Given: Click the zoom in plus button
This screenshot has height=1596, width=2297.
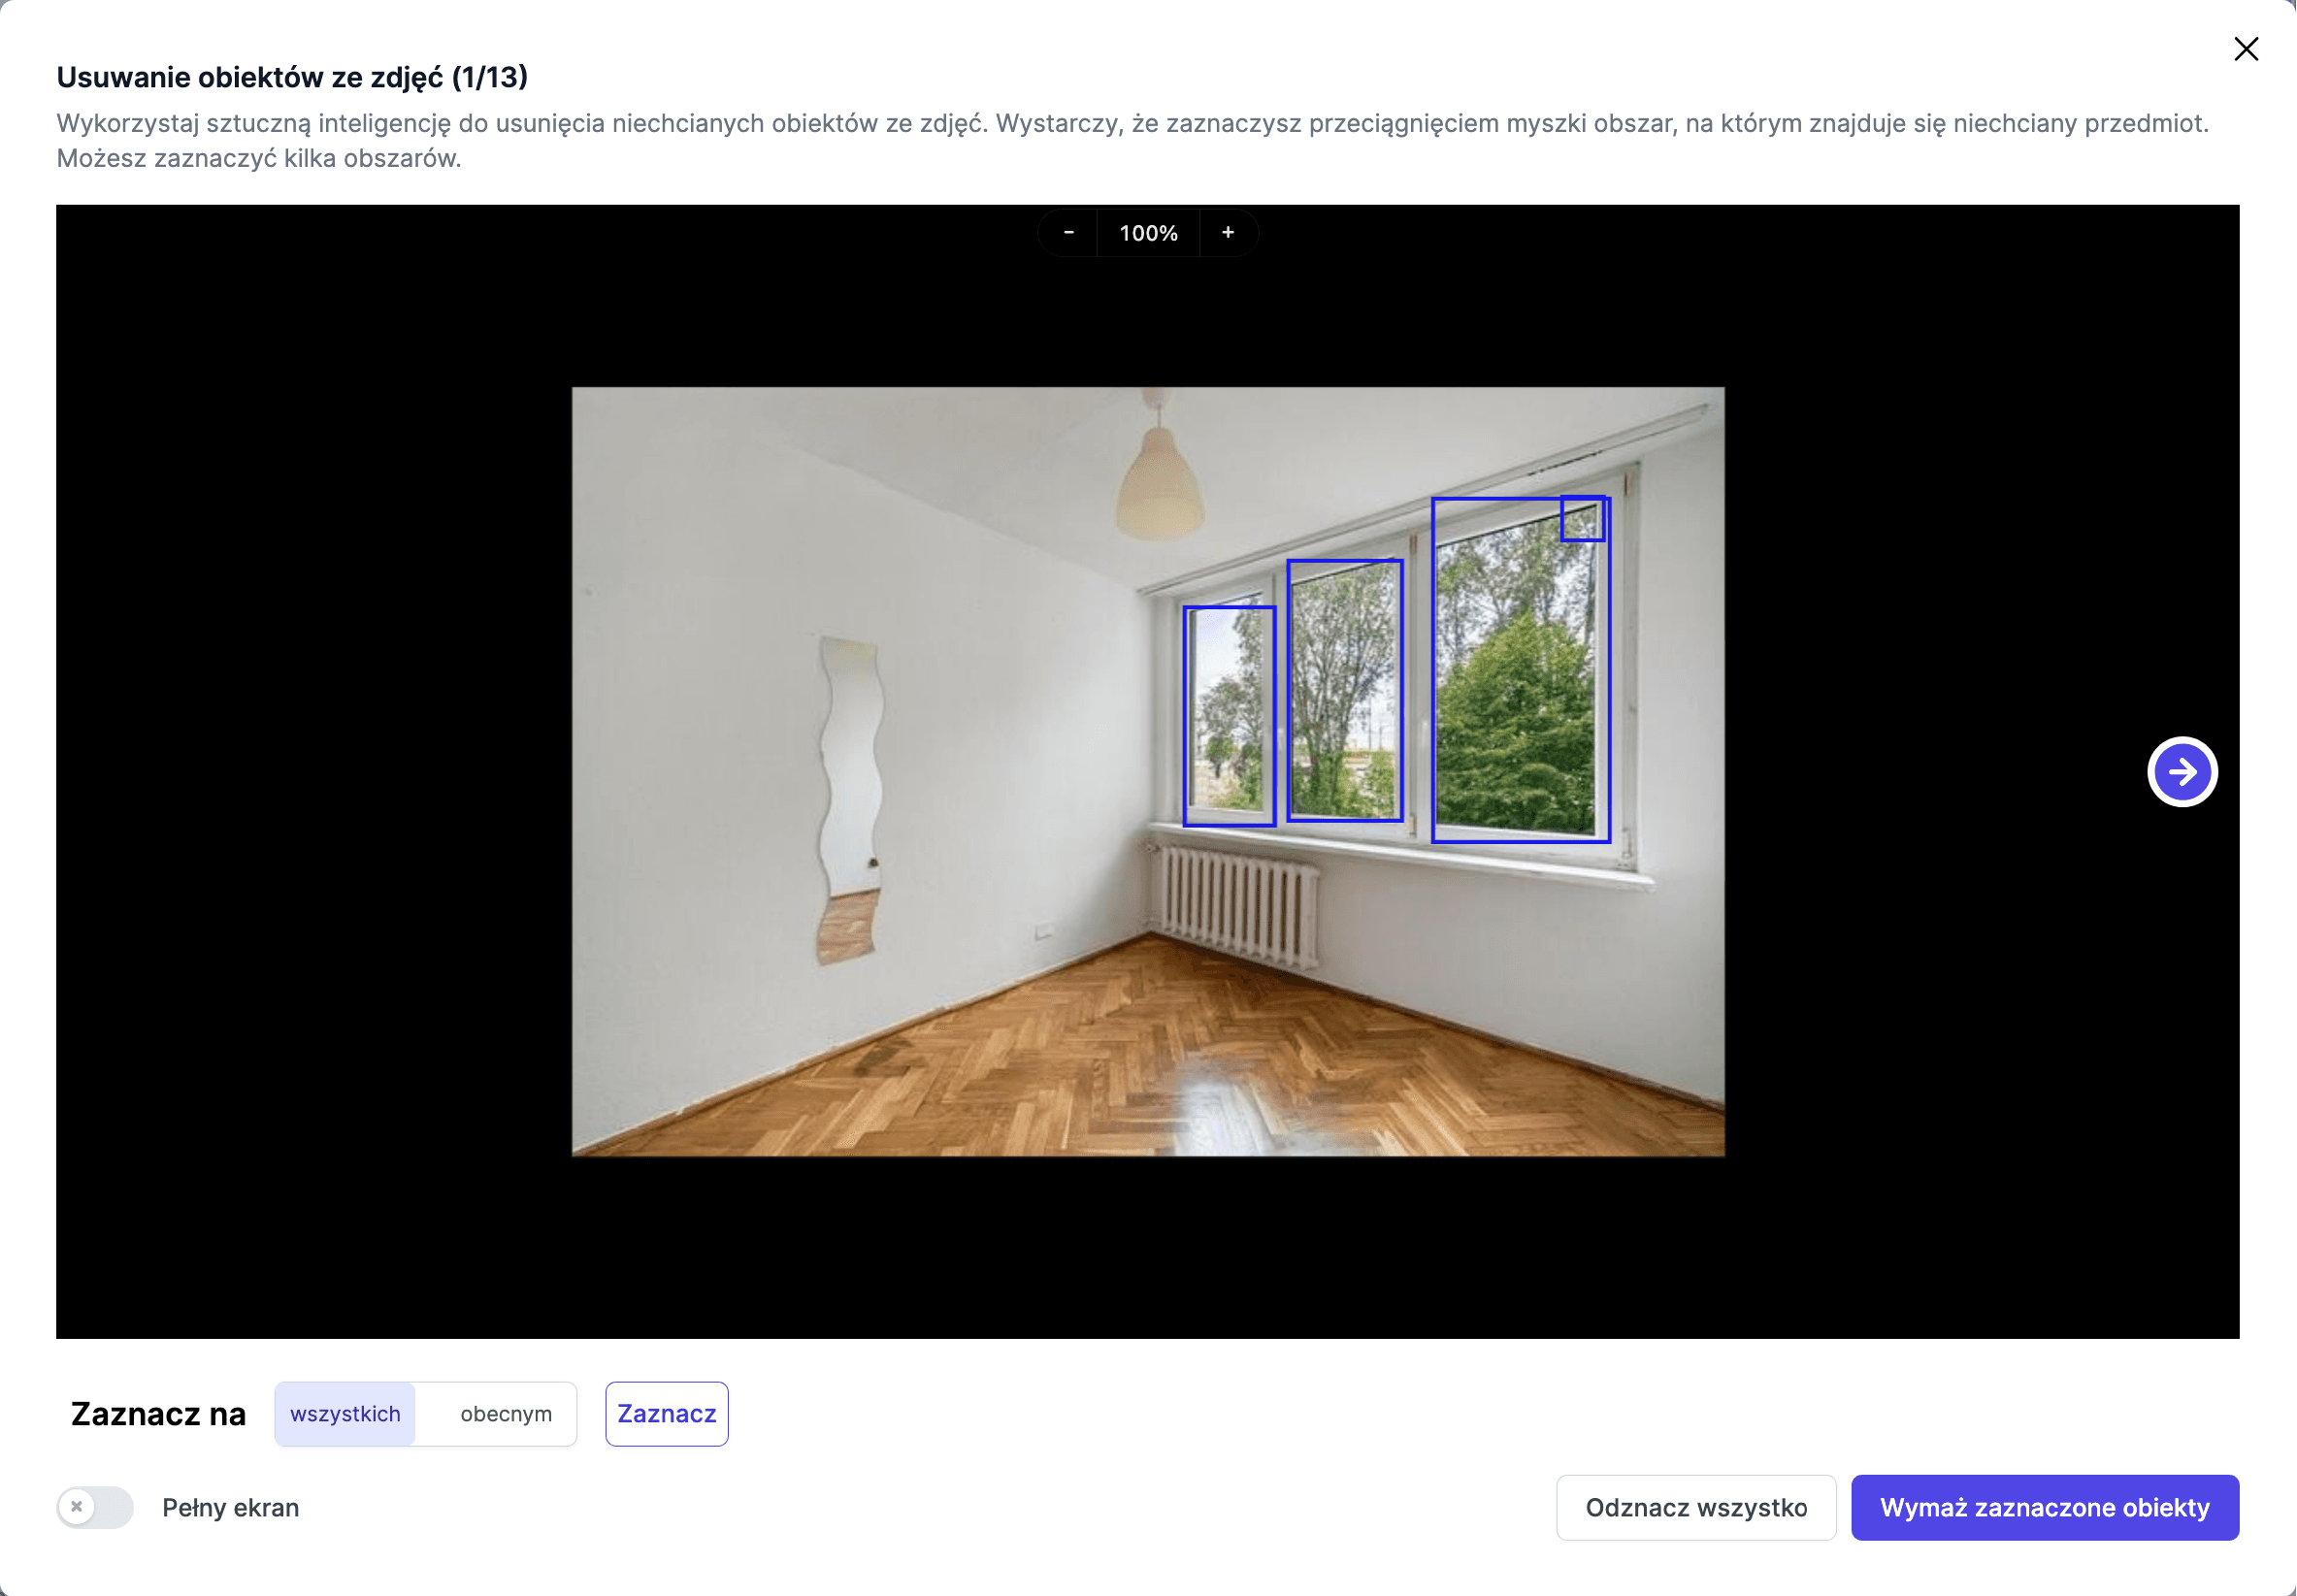Looking at the screenshot, I should 1228,233.
